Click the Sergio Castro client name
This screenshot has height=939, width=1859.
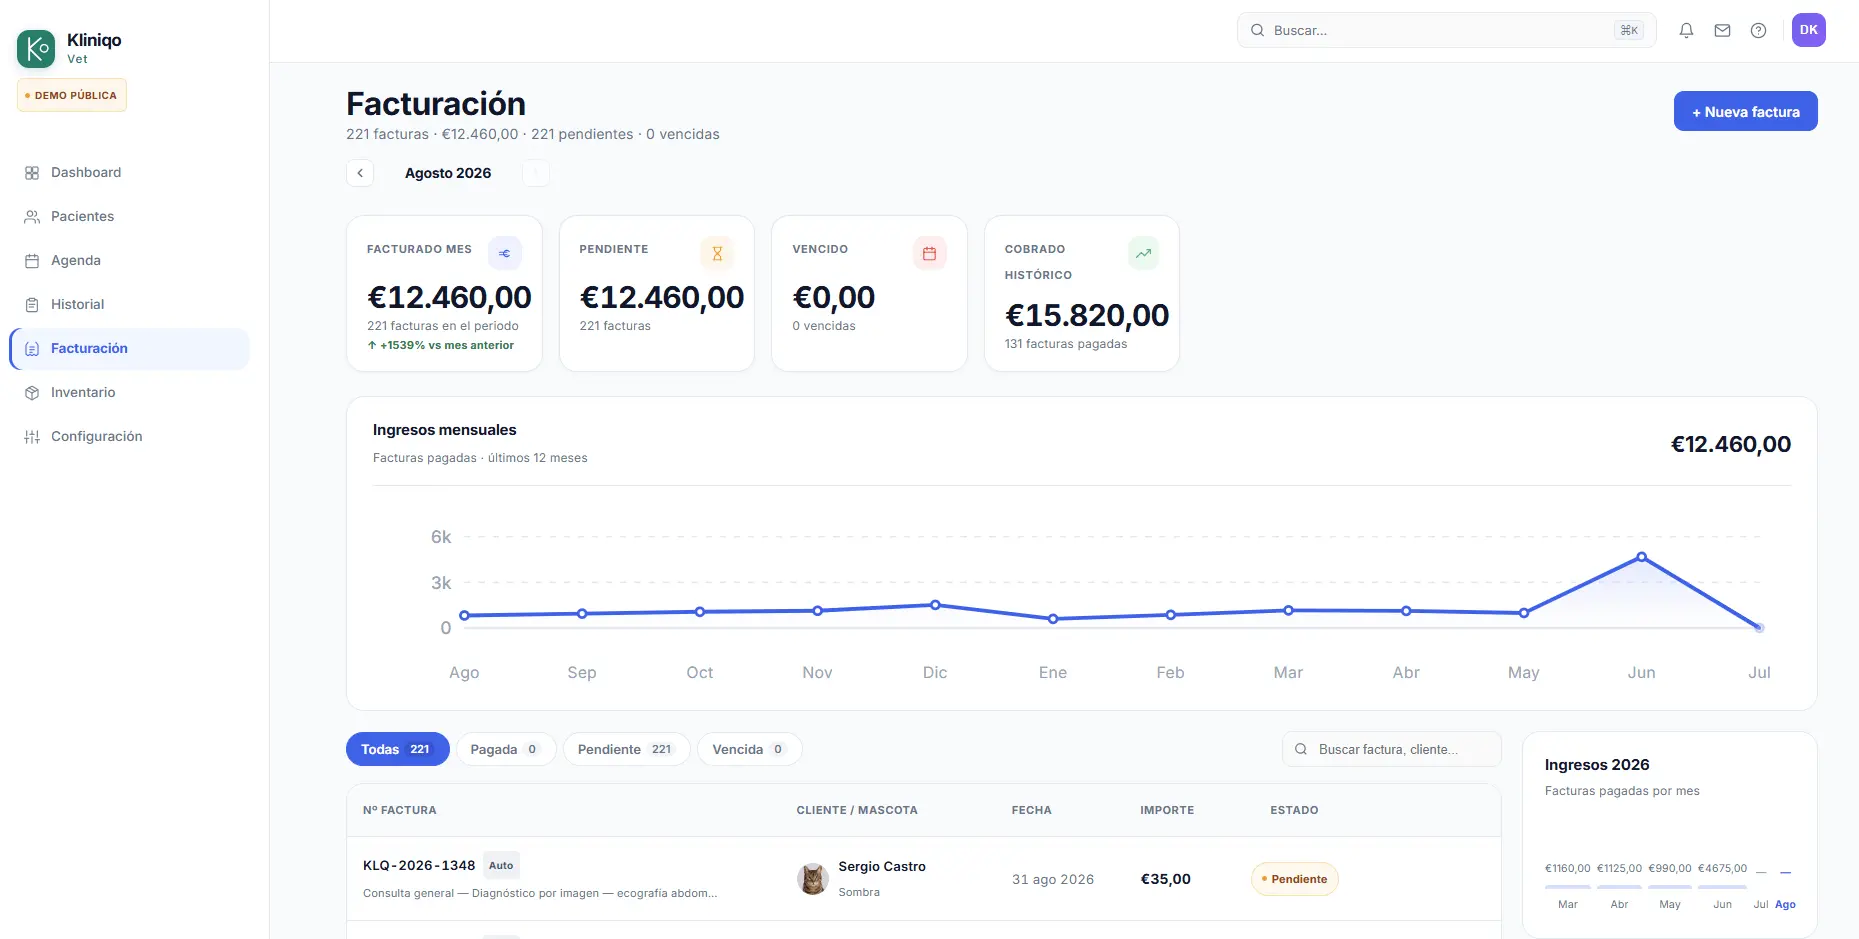(882, 867)
